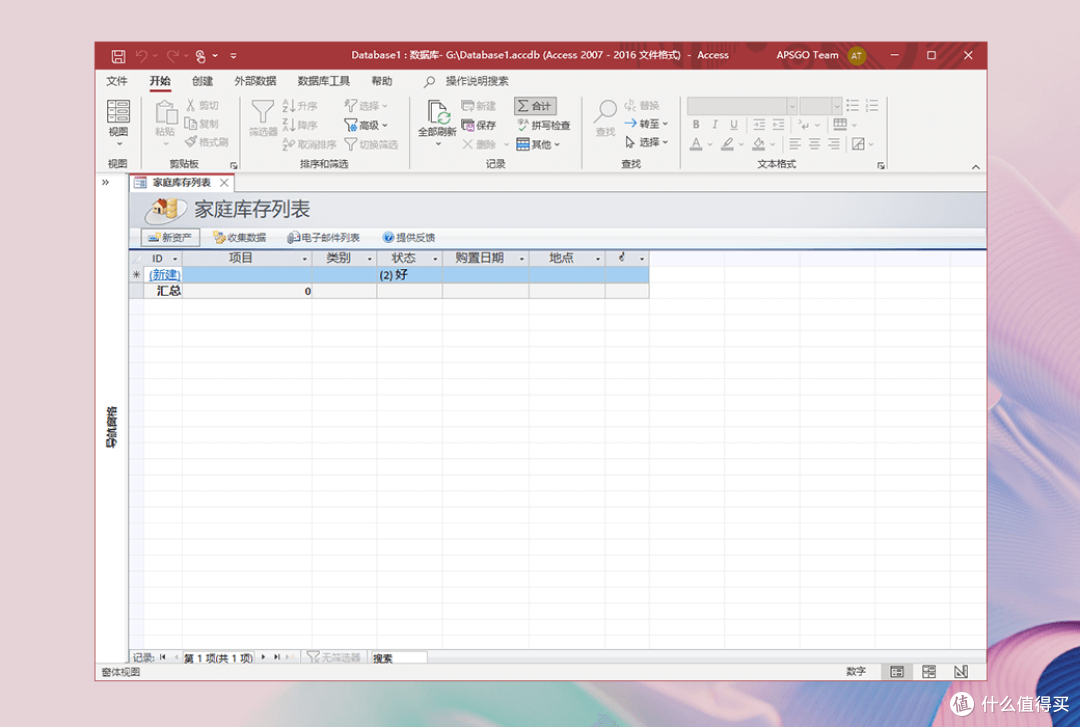Toggle Italic formatting

[x=715, y=125]
